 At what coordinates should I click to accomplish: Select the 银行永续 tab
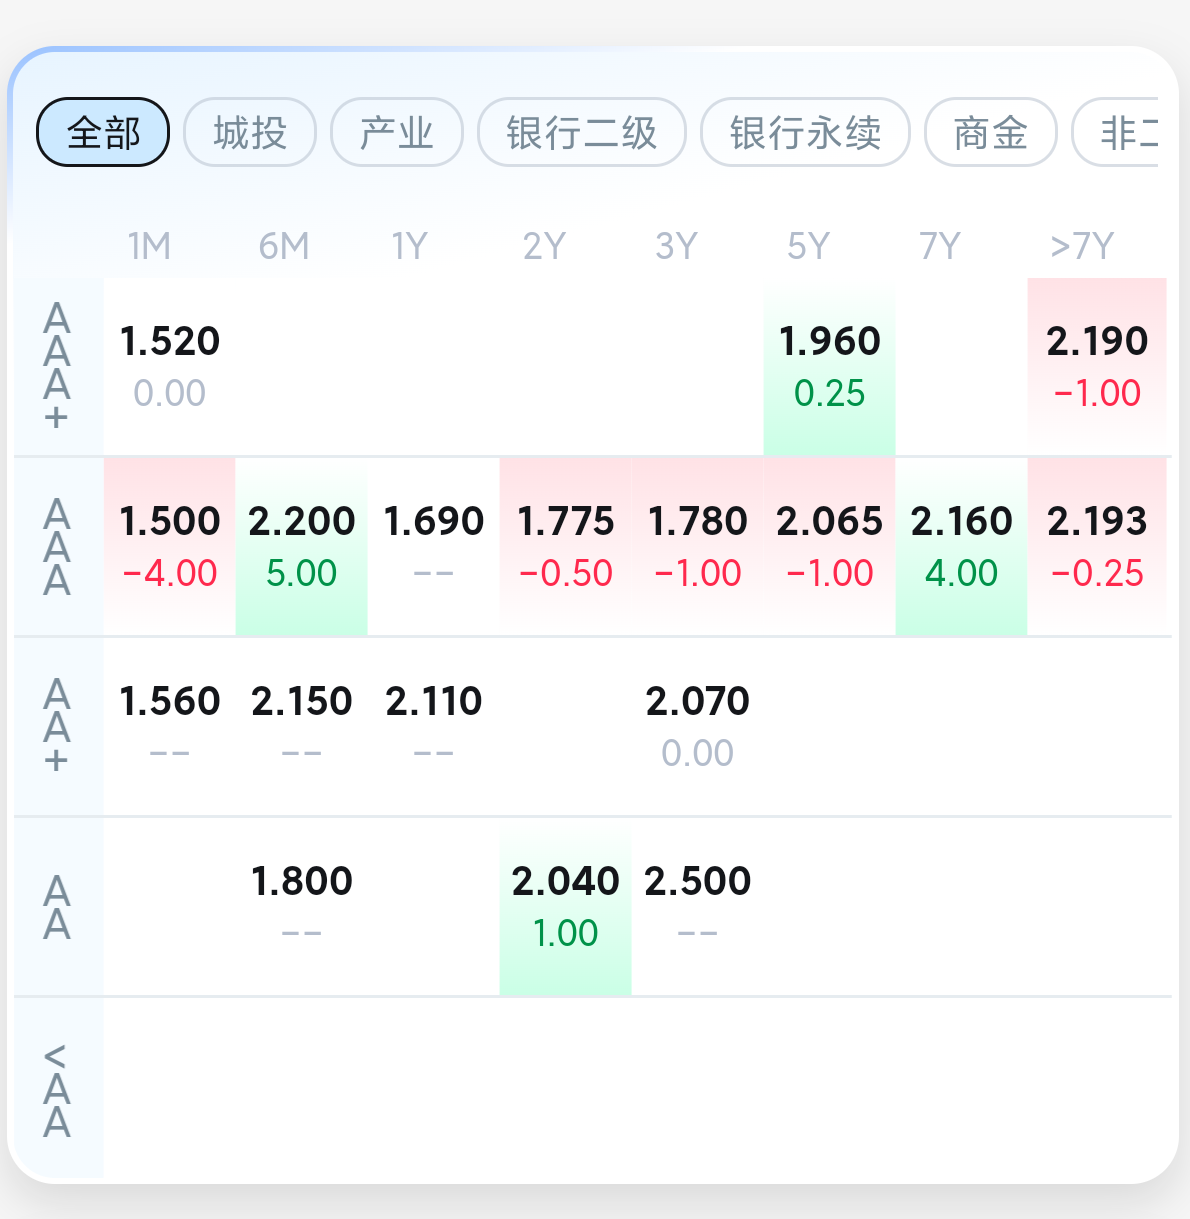coord(805,132)
